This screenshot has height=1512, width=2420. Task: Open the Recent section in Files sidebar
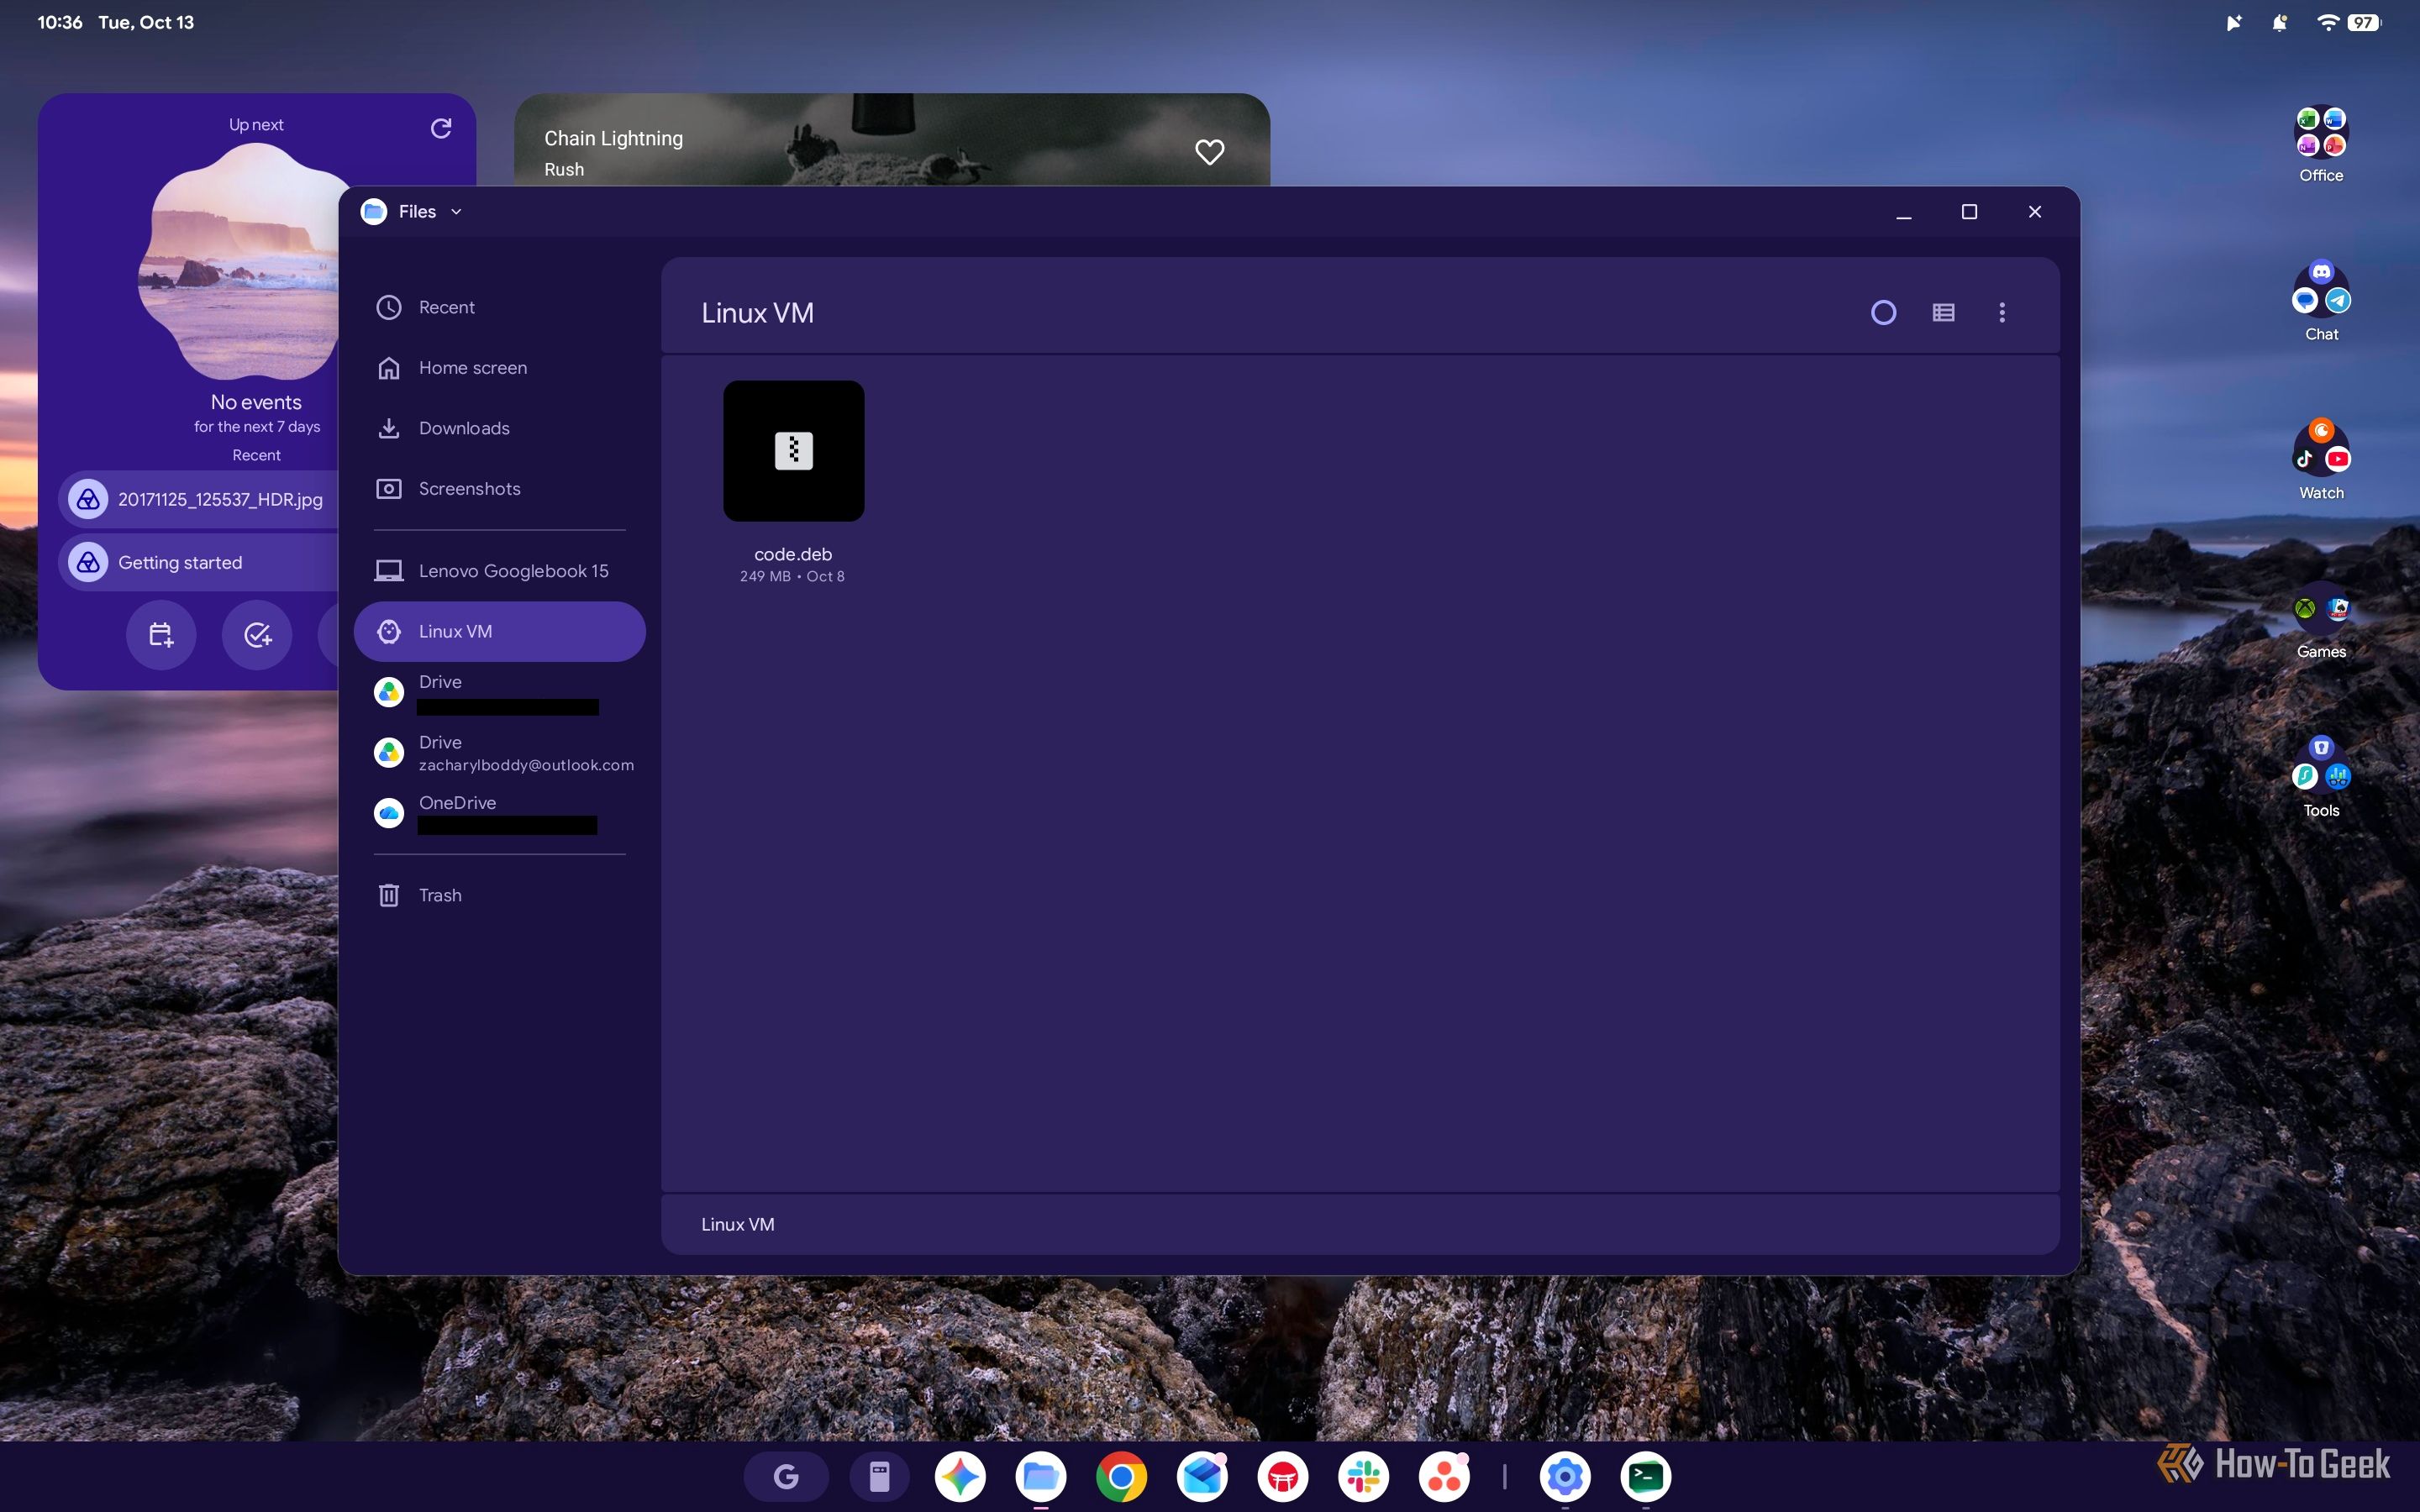coord(499,307)
